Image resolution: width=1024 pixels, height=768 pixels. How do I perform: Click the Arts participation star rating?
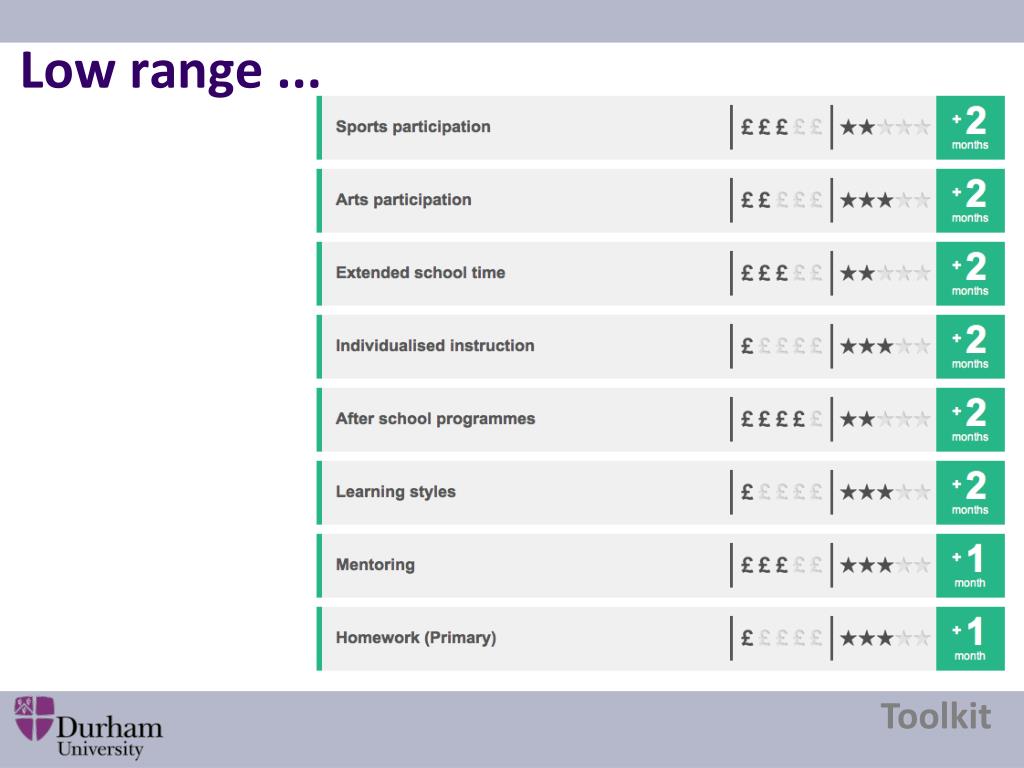[x=885, y=200]
